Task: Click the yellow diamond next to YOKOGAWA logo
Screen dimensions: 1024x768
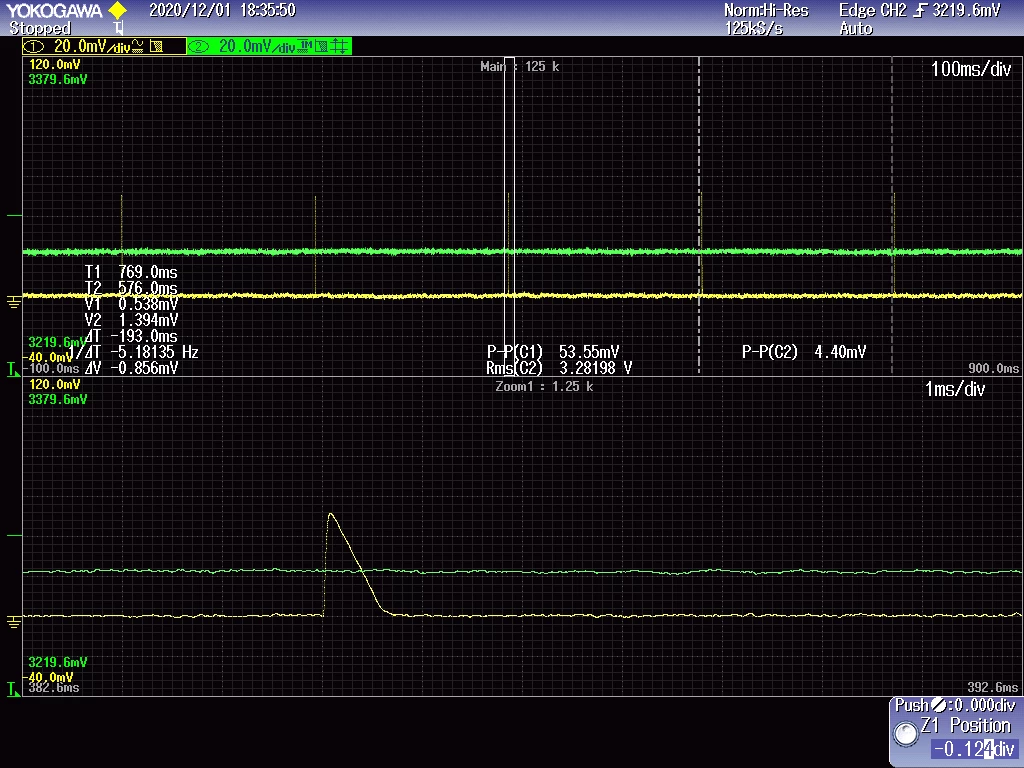Action: (118, 10)
